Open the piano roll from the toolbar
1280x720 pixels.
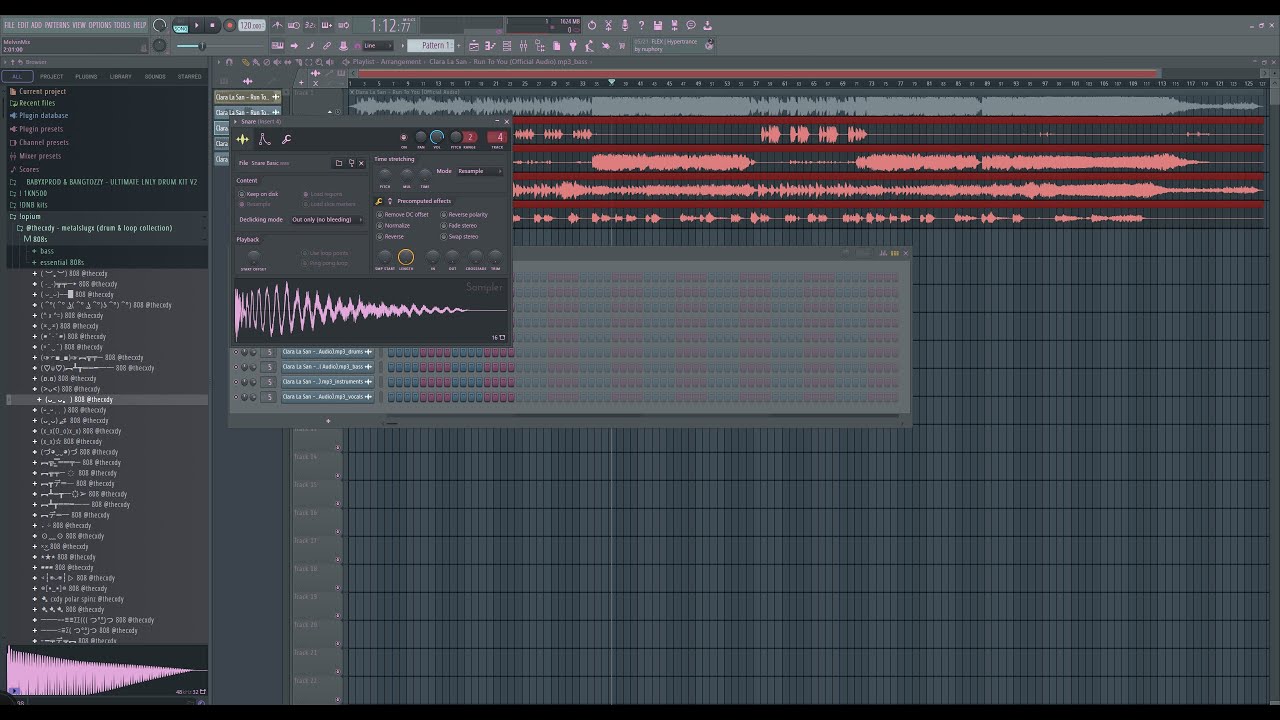491,45
